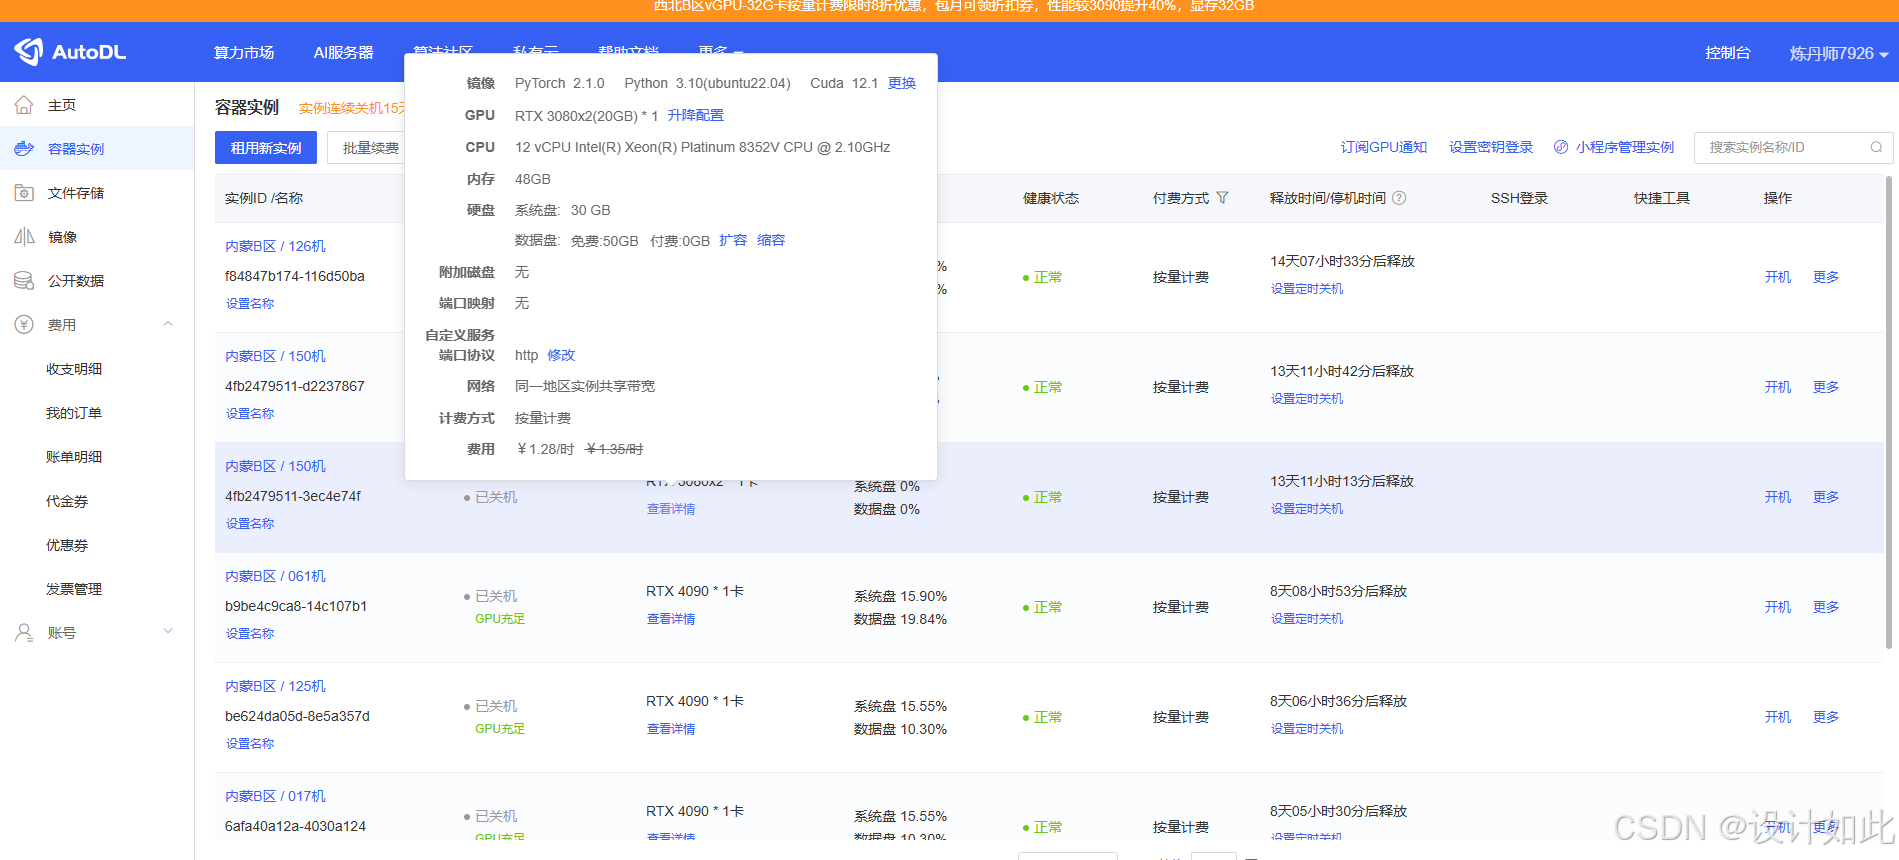Viewport: 1899px width, 860px height.
Task: Open the 公开数据 database icon
Action: (x=24, y=281)
